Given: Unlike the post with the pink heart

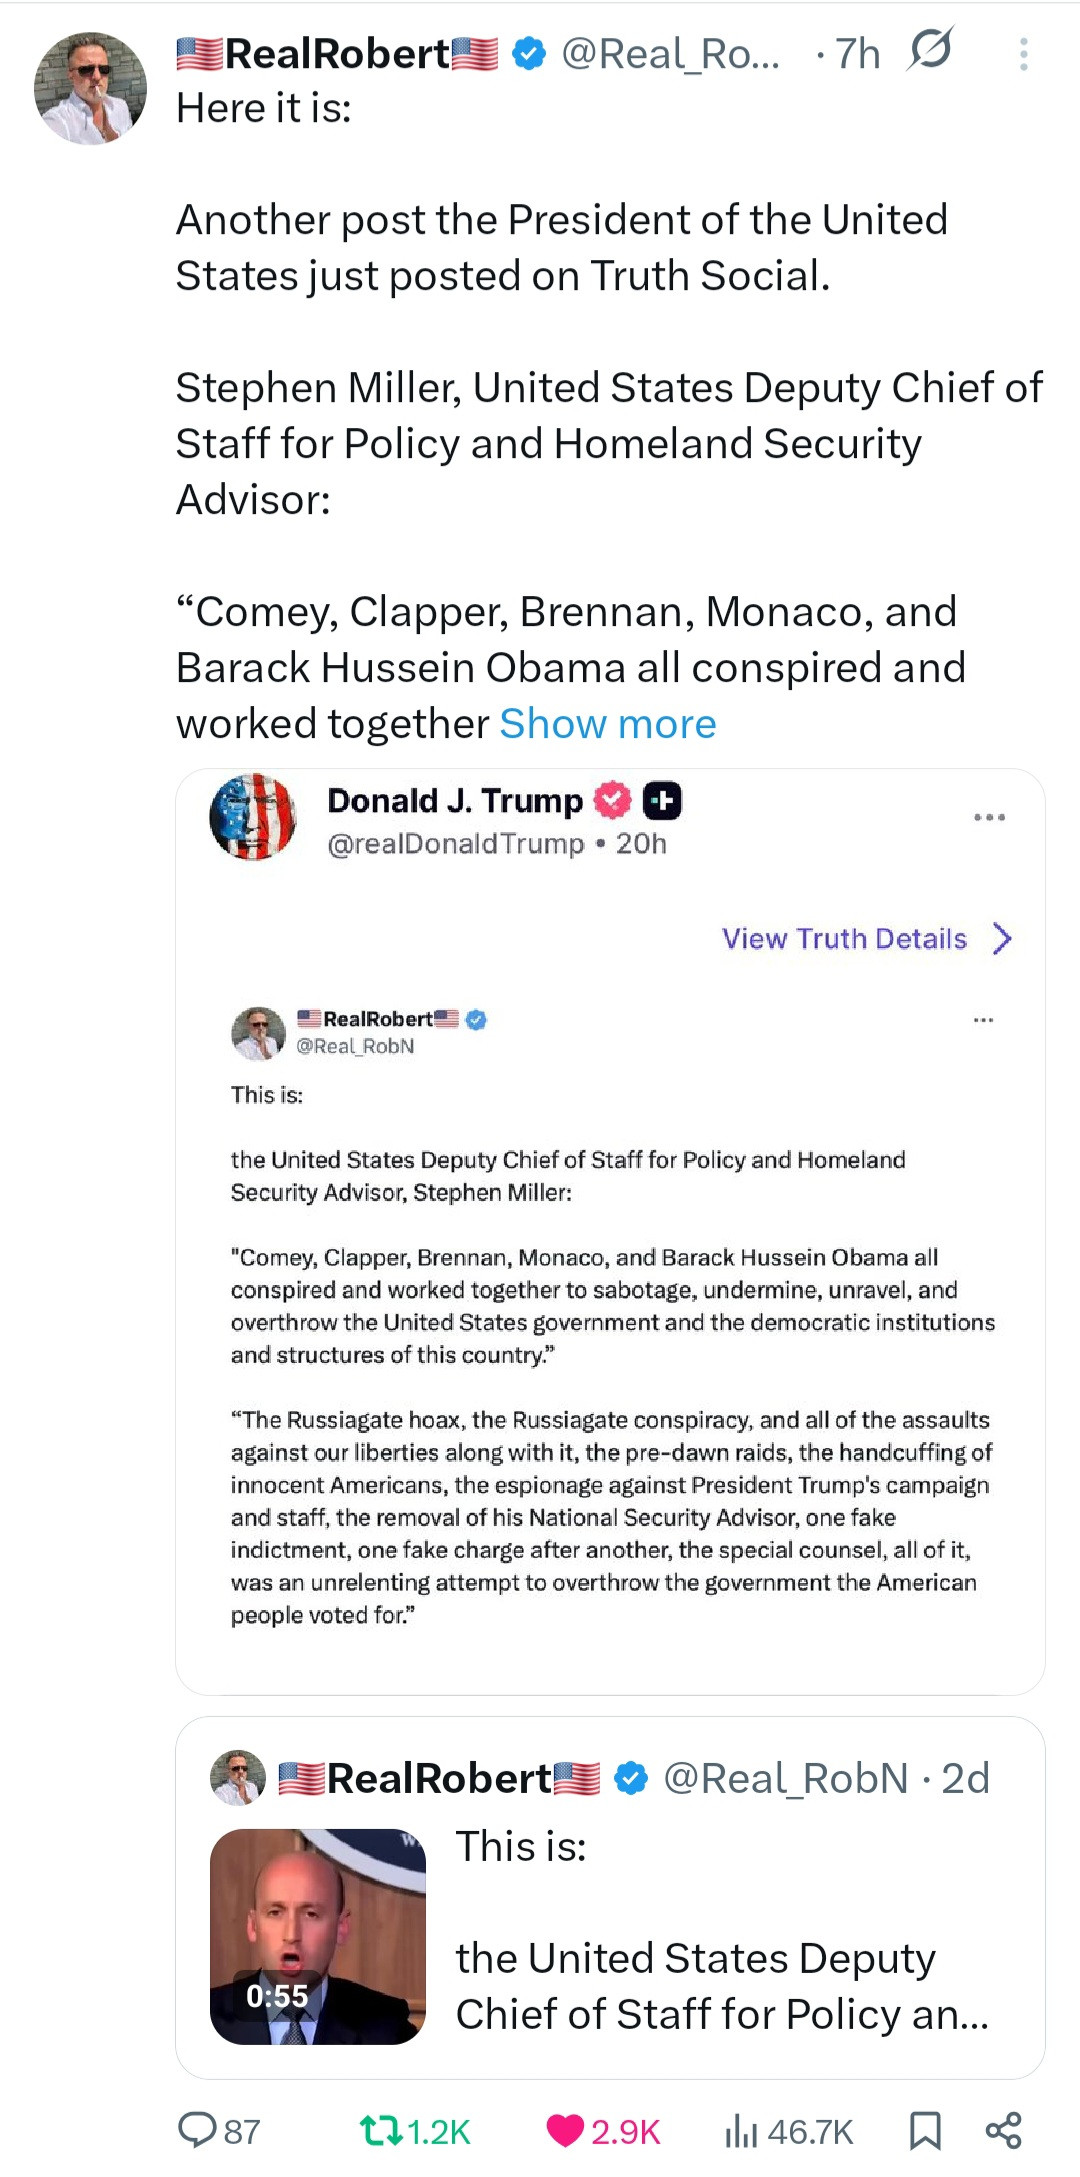Looking at the screenshot, I should click(x=565, y=2130).
